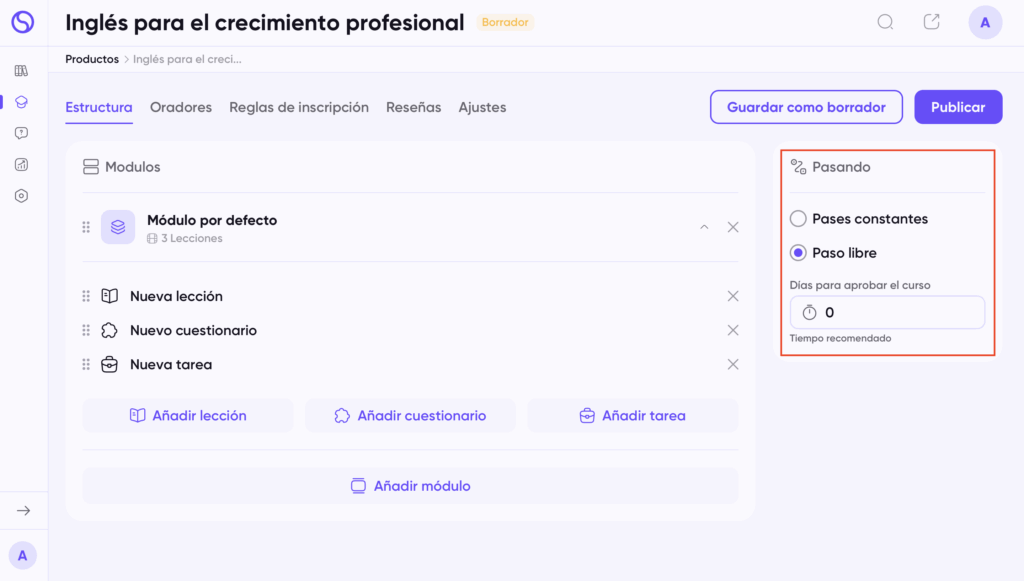The height and width of the screenshot is (581, 1024).
Task: Open the analytics chart sidebar icon
Action: tap(22, 165)
